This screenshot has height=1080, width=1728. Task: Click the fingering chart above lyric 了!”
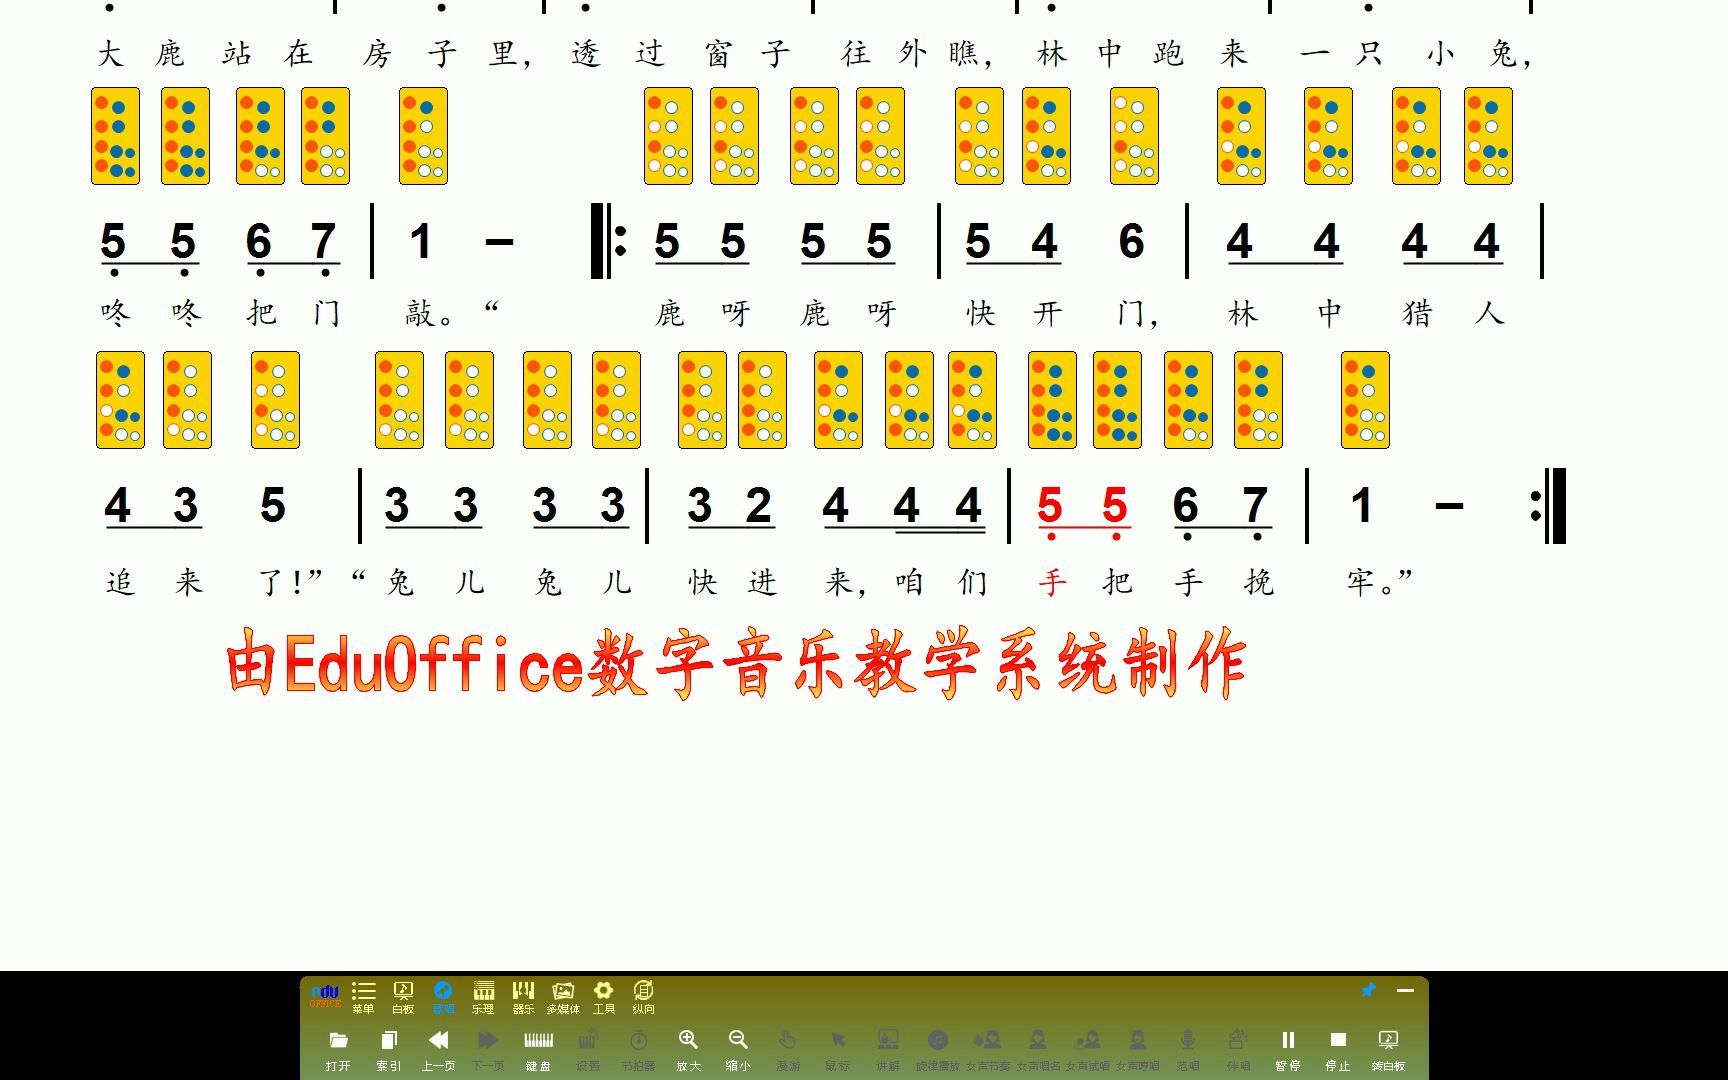tap(275, 399)
